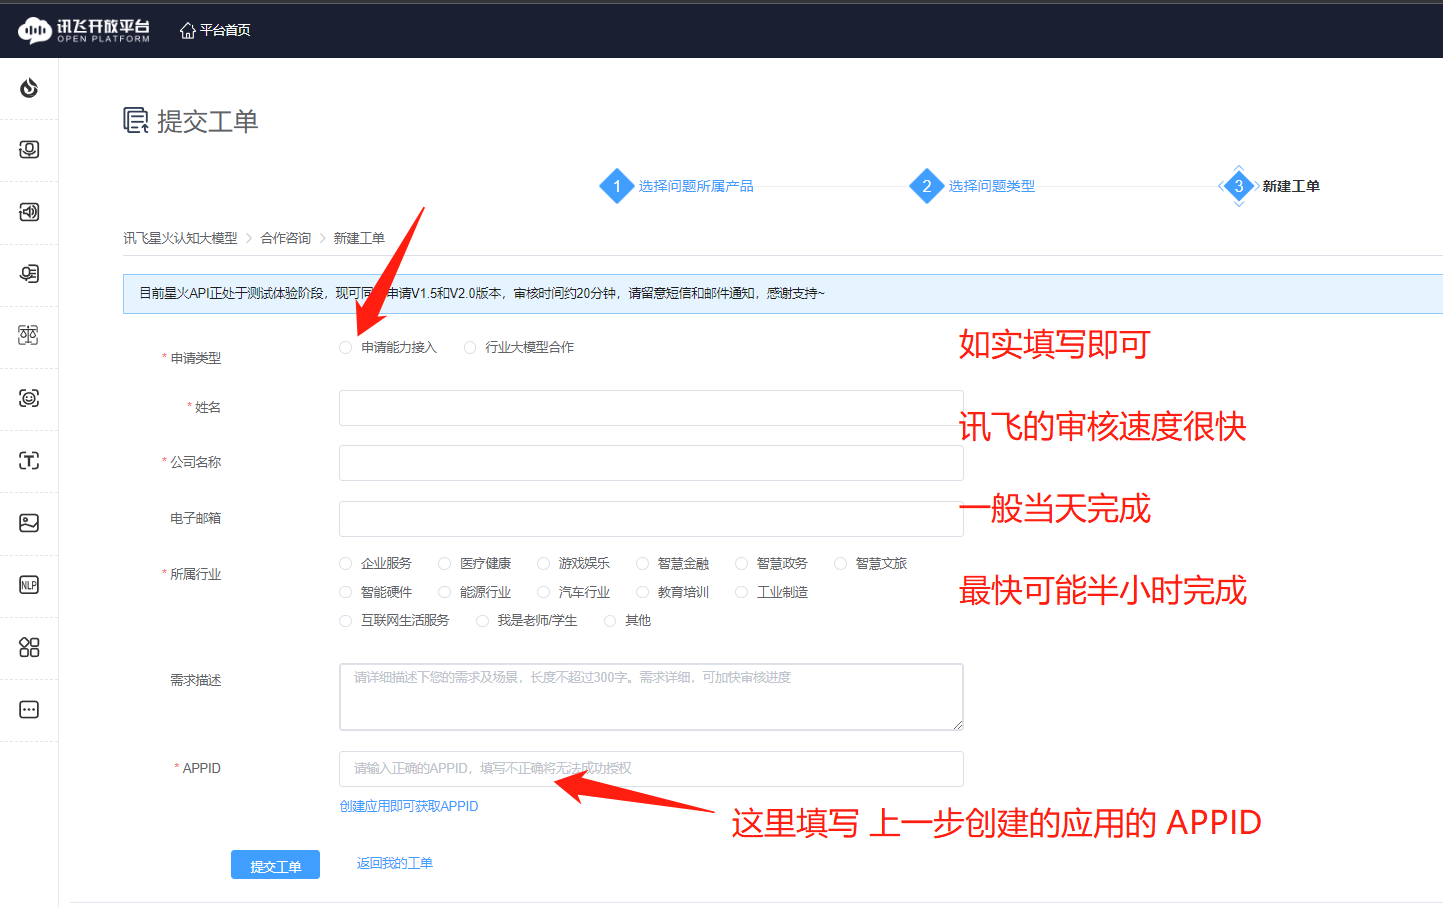
Task: Choose 汽车行业 industry option
Action: pyautogui.click(x=544, y=592)
